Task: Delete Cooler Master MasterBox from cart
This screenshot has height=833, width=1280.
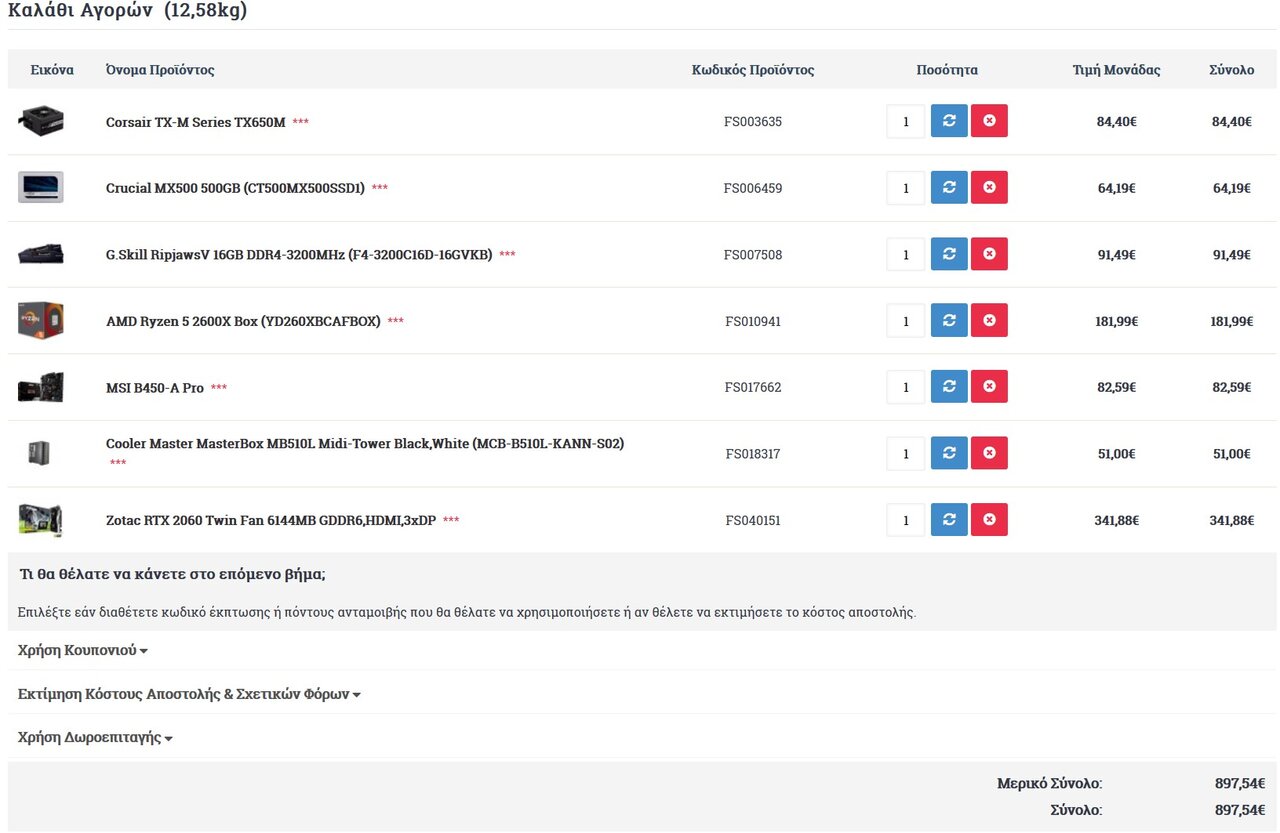Action: [x=989, y=453]
